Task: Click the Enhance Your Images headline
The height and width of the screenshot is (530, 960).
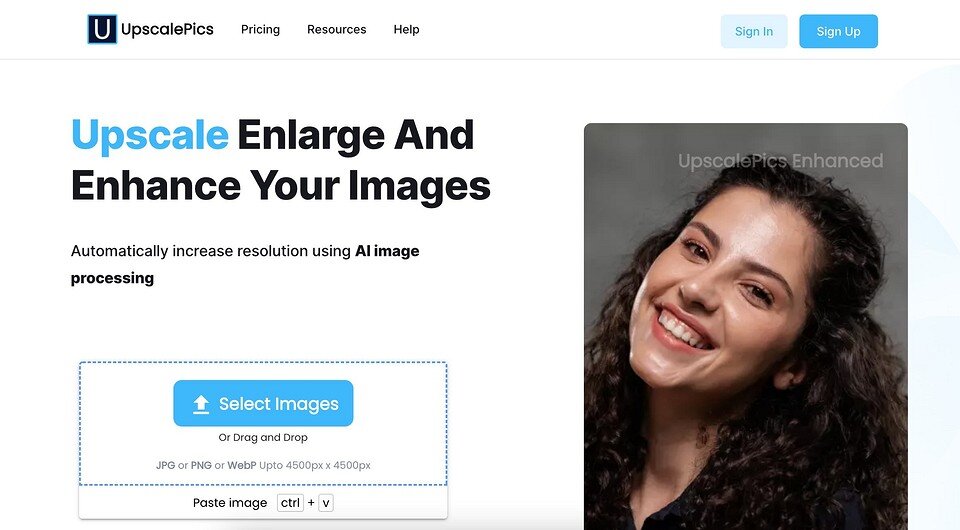Action: [281, 186]
